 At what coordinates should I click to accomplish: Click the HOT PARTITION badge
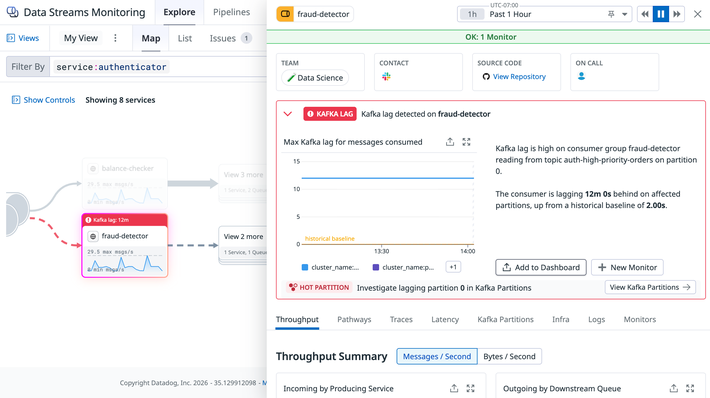[319, 288]
